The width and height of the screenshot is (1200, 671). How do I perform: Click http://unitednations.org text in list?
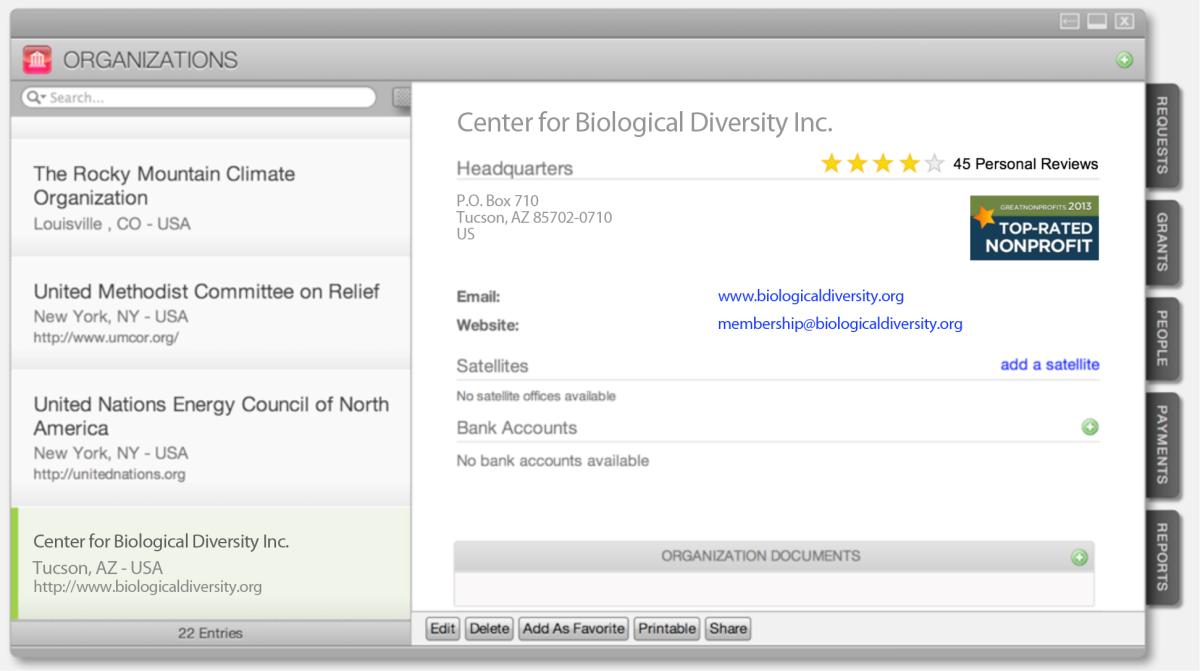(x=109, y=474)
